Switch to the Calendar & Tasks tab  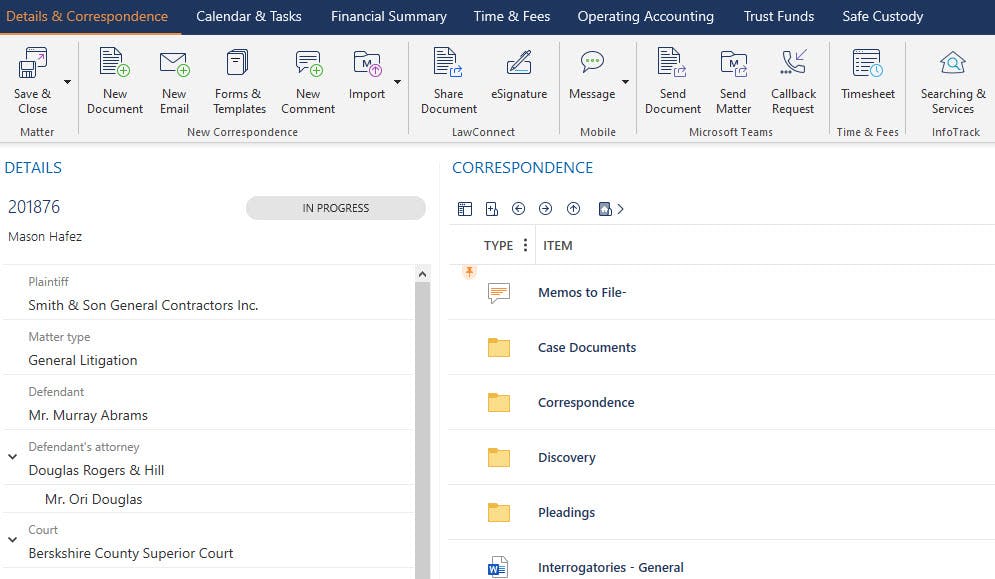(248, 16)
